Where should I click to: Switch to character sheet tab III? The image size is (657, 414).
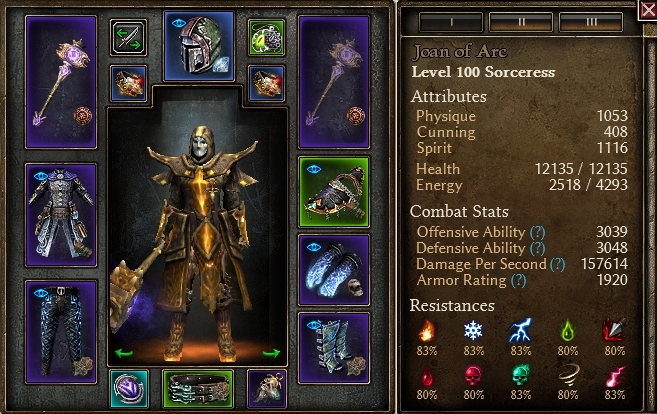pos(591,22)
